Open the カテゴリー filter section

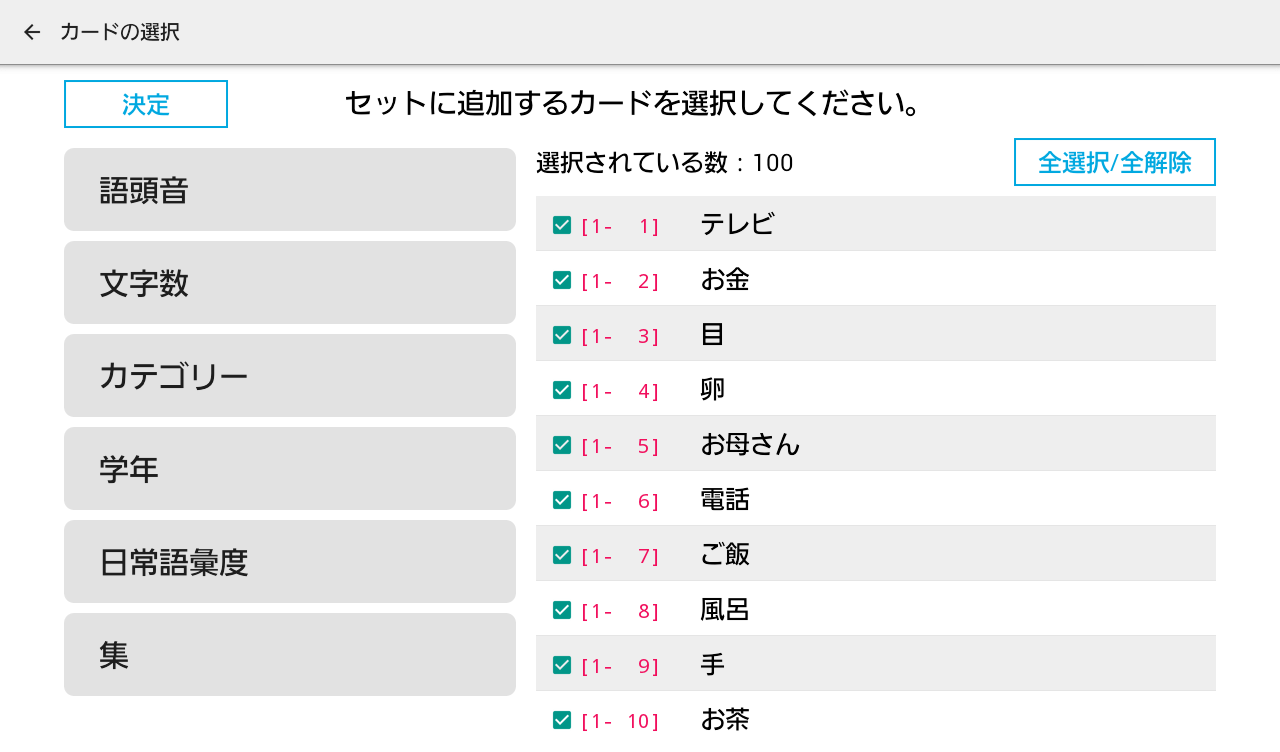[x=289, y=376]
